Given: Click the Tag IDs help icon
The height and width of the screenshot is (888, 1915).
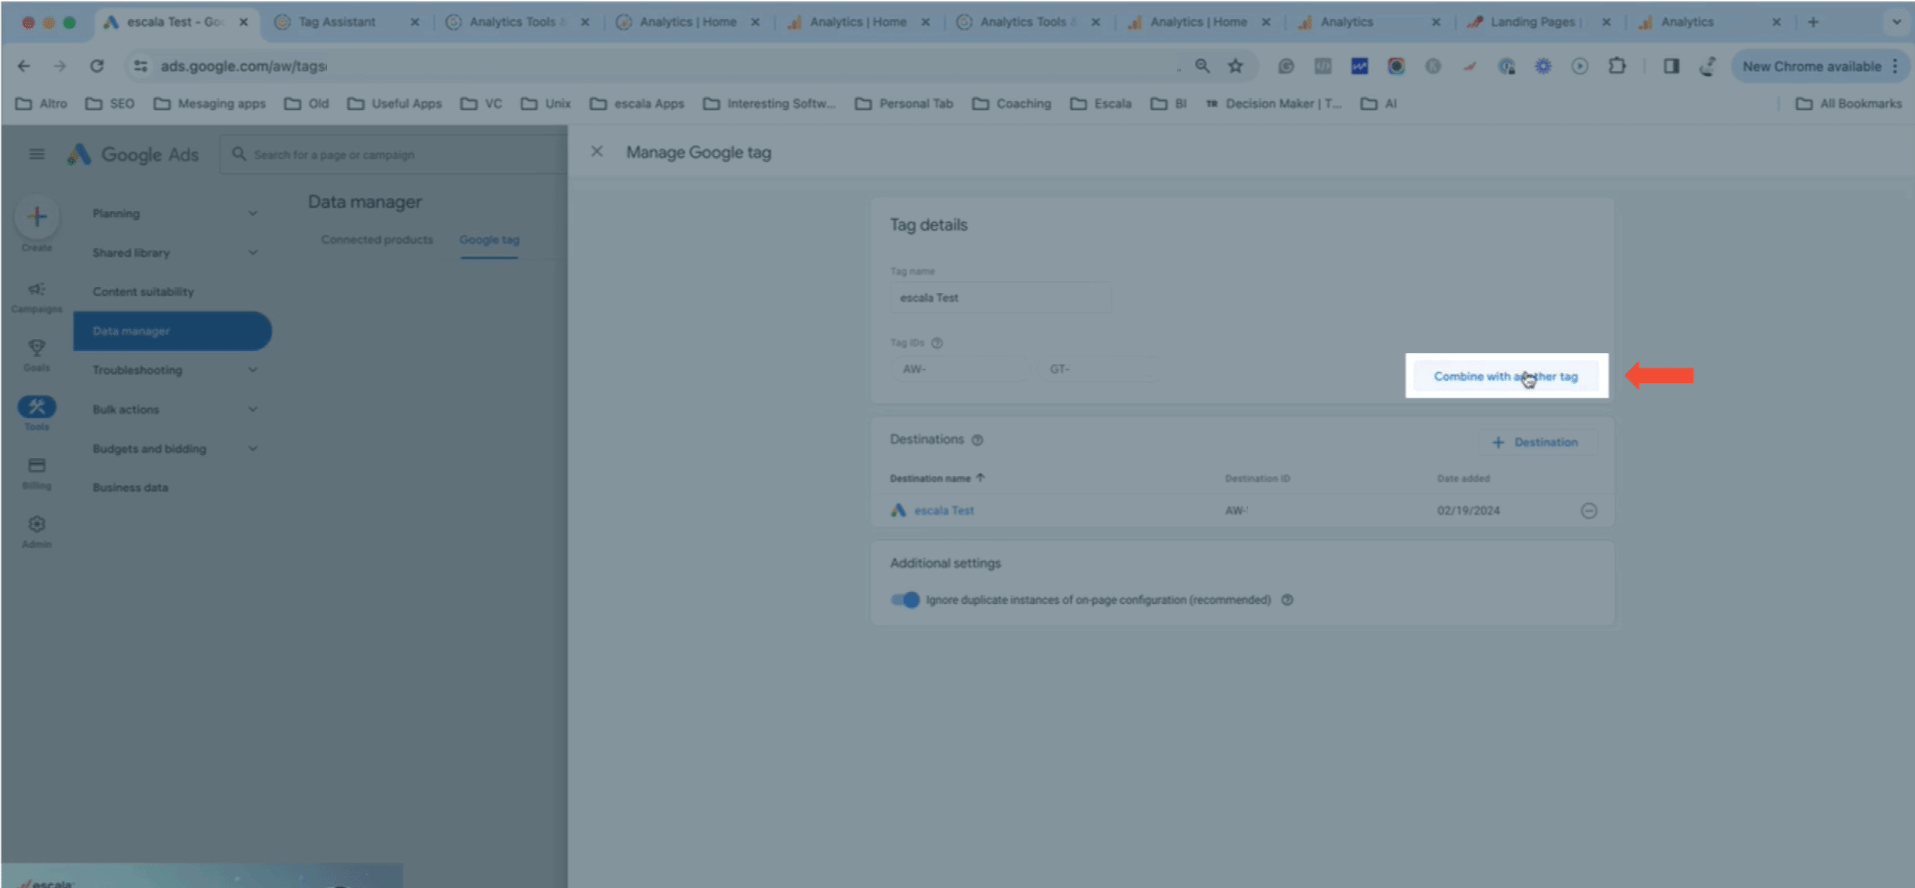Looking at the screenshot, I should (x=937, y=343).
